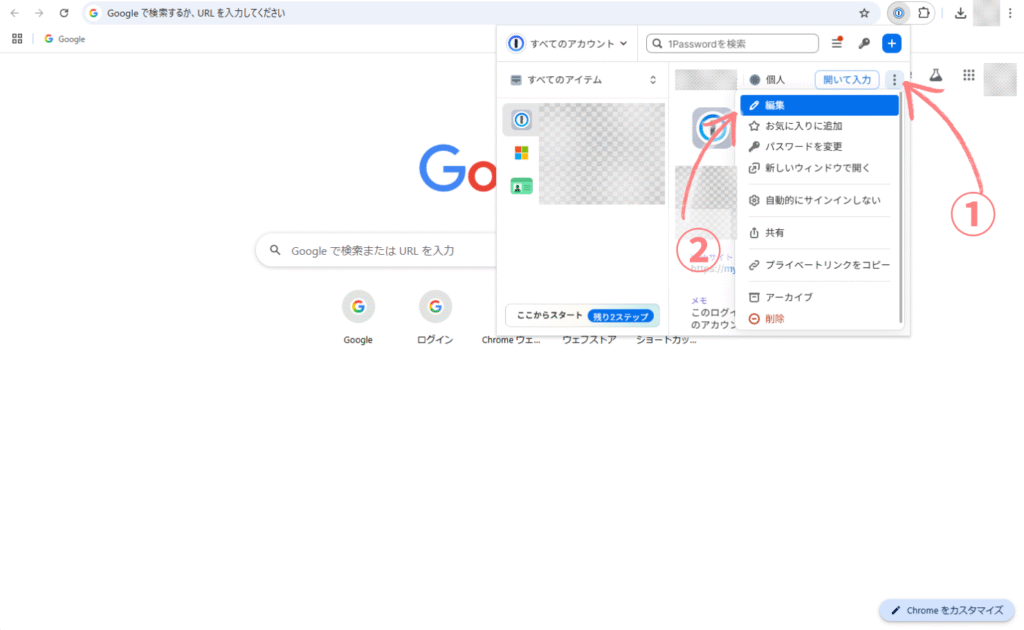Select パスワードを変更 menu entry
Screen dimensions: 1024x630
pos(820,147)
